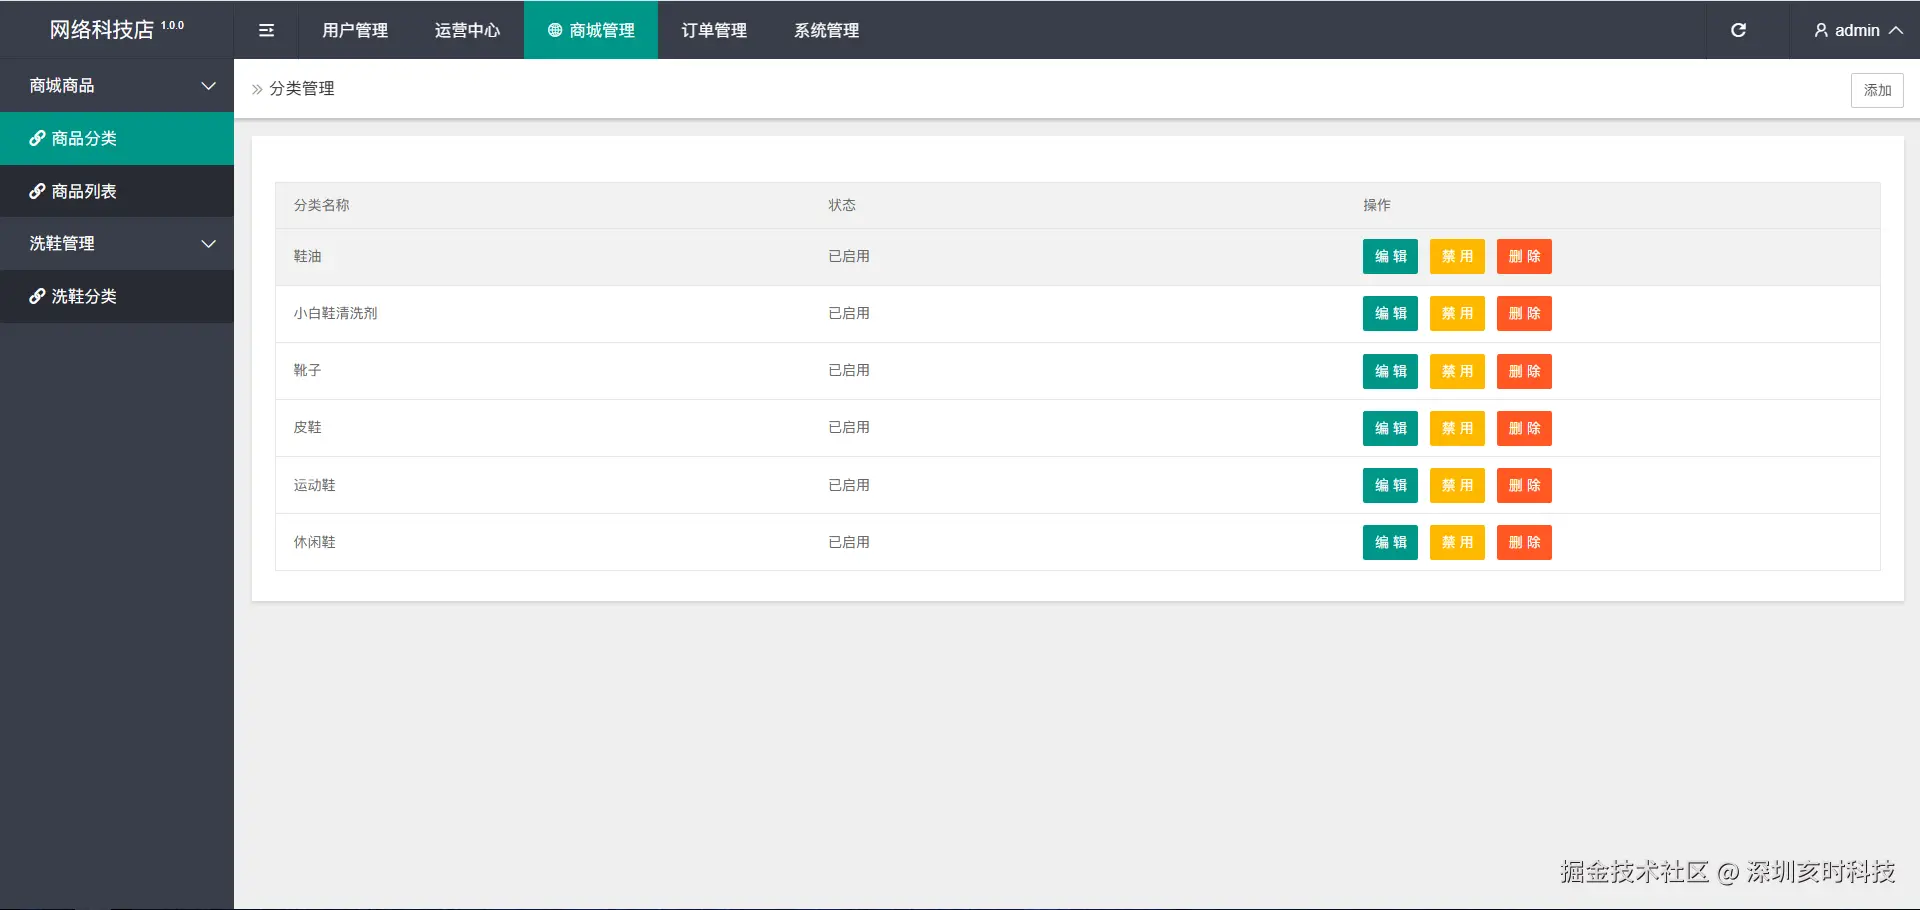Disable the 鞋油 category

(x=1457, y=257)
